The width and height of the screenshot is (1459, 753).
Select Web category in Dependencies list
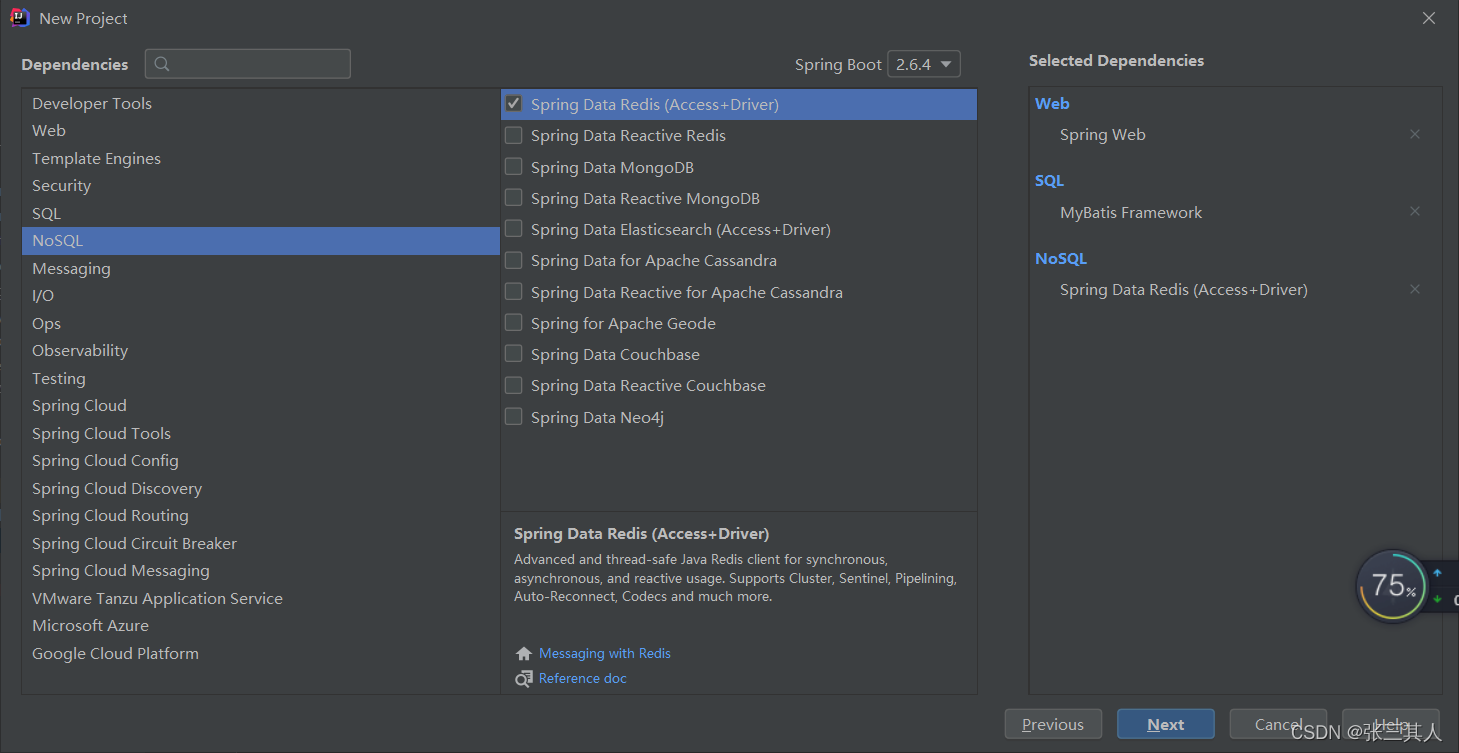(260, 131)
